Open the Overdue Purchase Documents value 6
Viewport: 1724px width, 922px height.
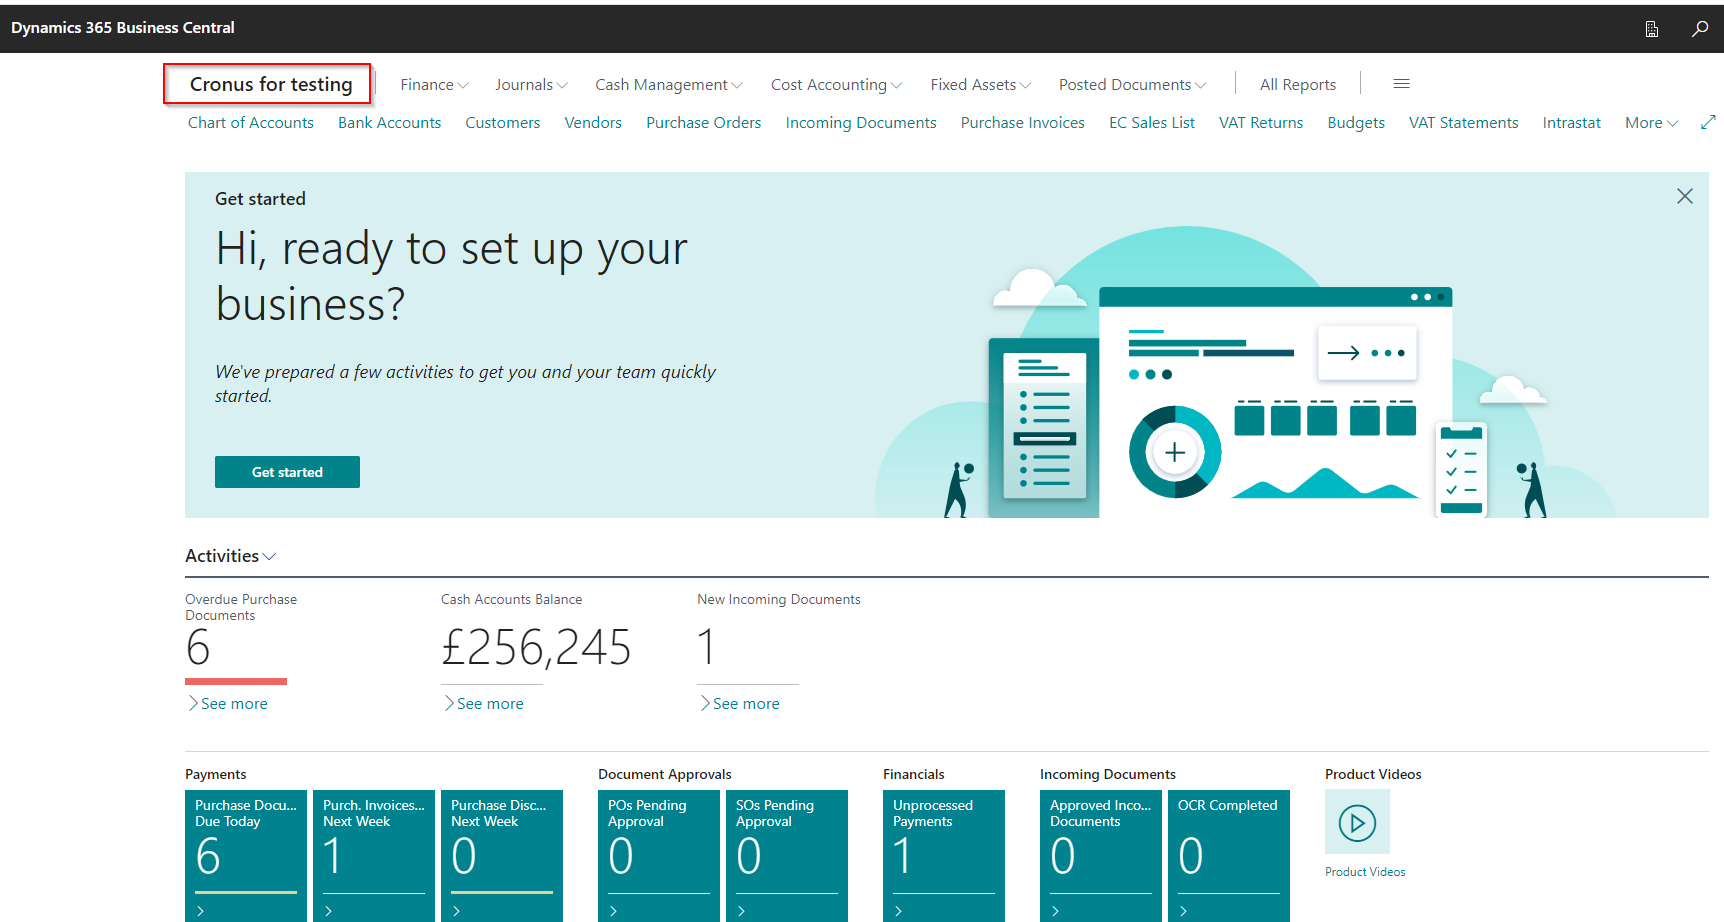(x=198, y=648)
